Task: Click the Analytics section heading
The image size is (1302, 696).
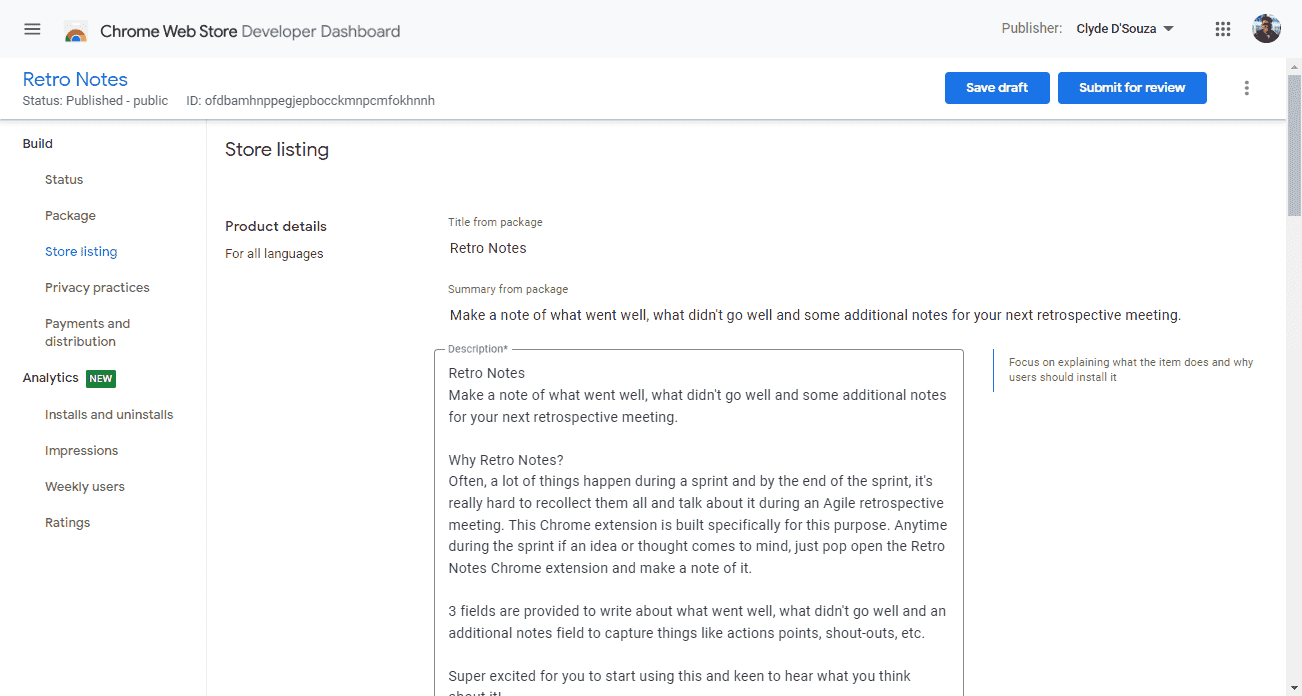Action: coord(50,378)
